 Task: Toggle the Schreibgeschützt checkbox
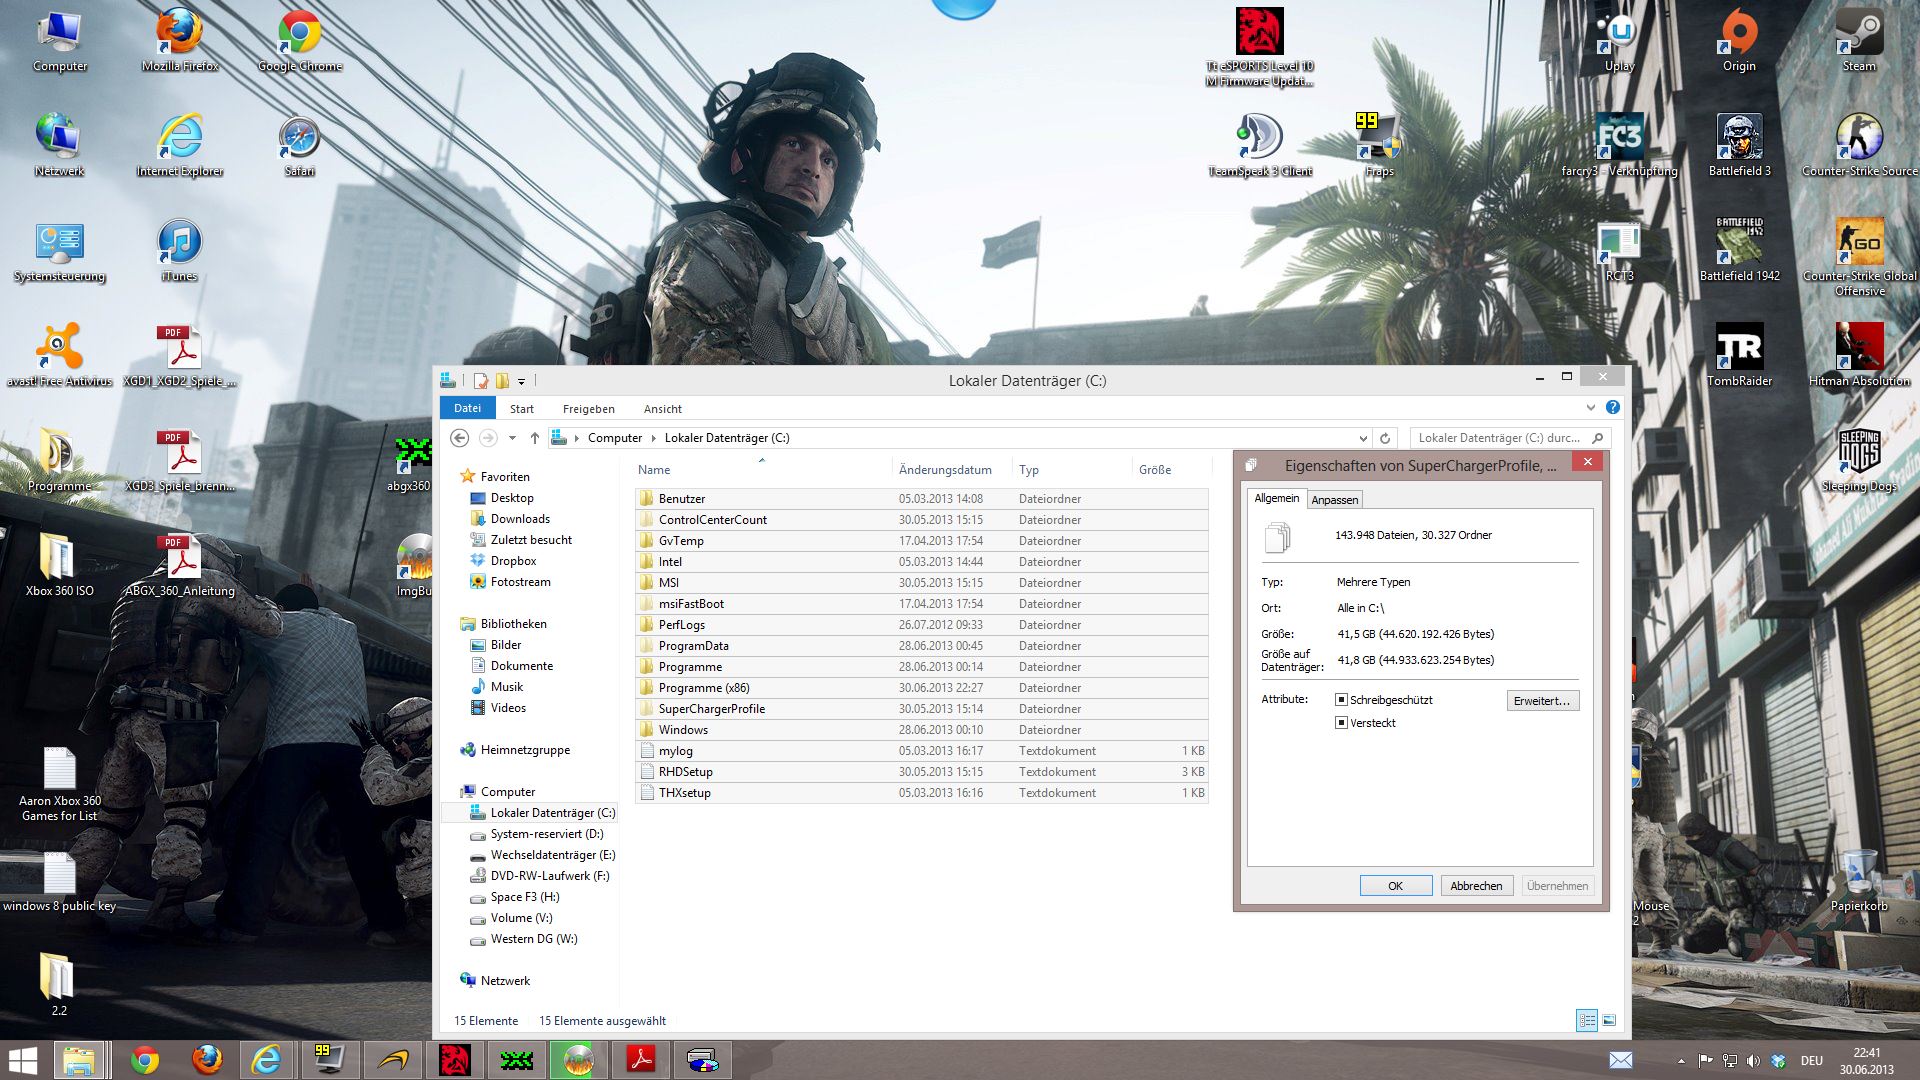pos(1342,700)
